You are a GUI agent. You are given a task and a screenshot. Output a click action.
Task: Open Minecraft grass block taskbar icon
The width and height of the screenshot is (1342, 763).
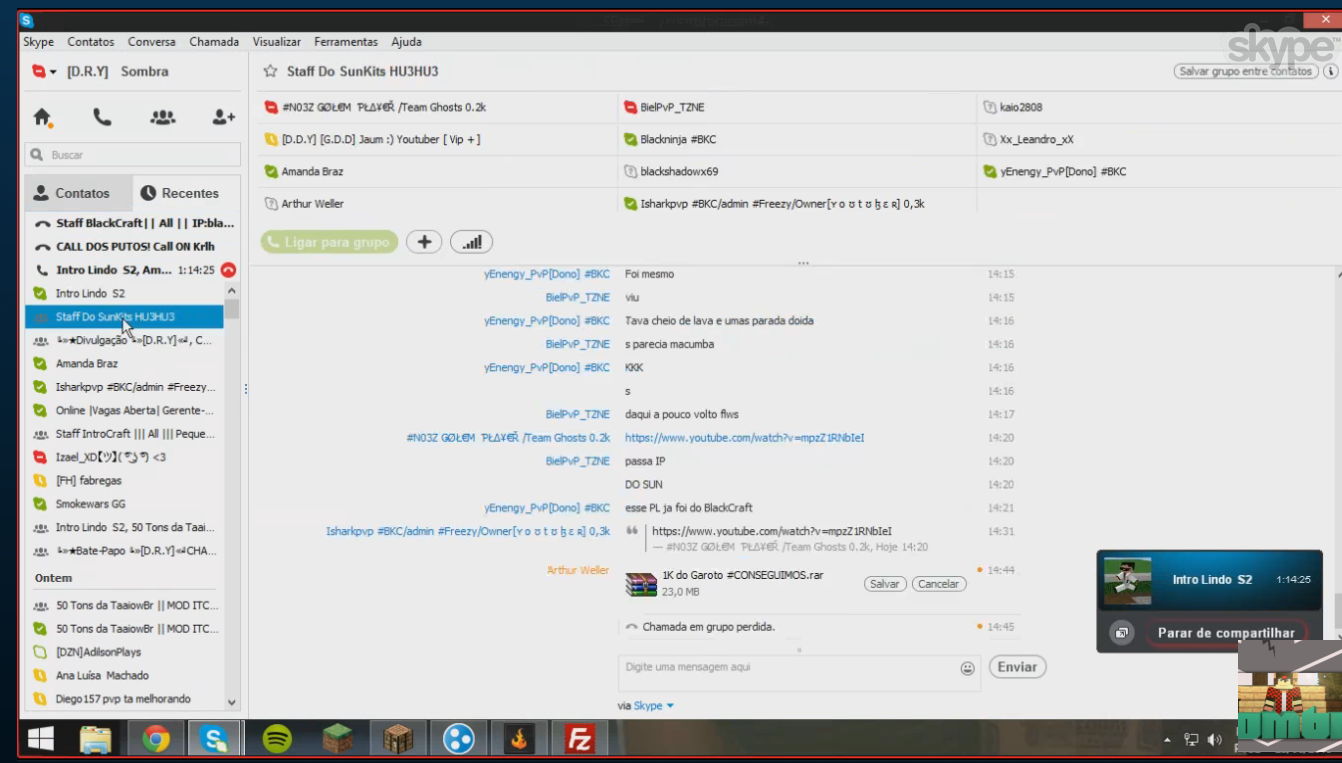(x=337, y=739)
